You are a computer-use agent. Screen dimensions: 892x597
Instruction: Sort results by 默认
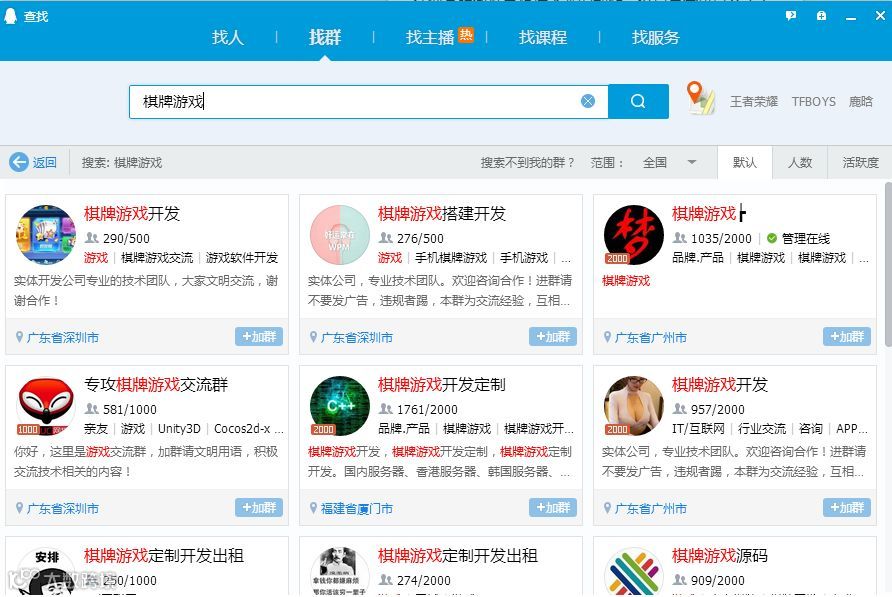(745, 163)
